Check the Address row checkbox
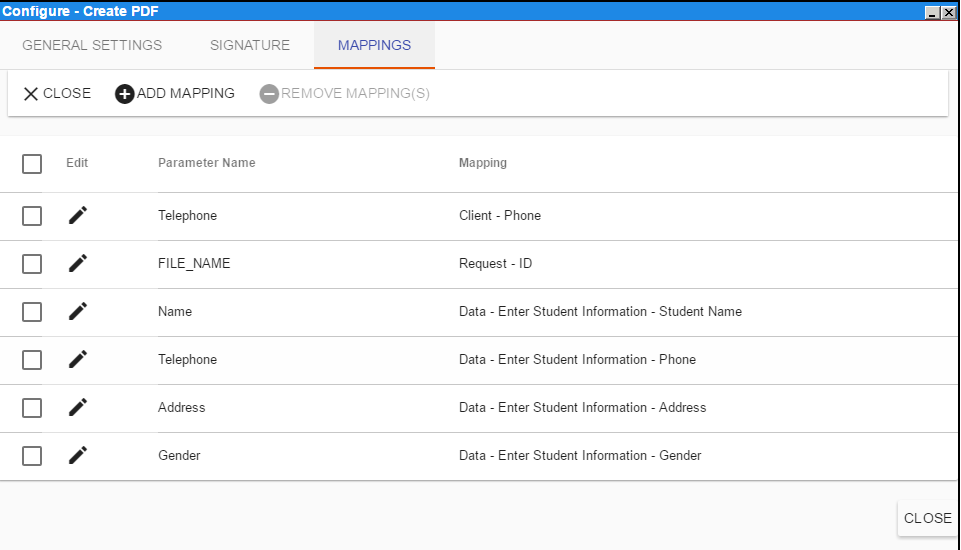 [x=32, y=408]
